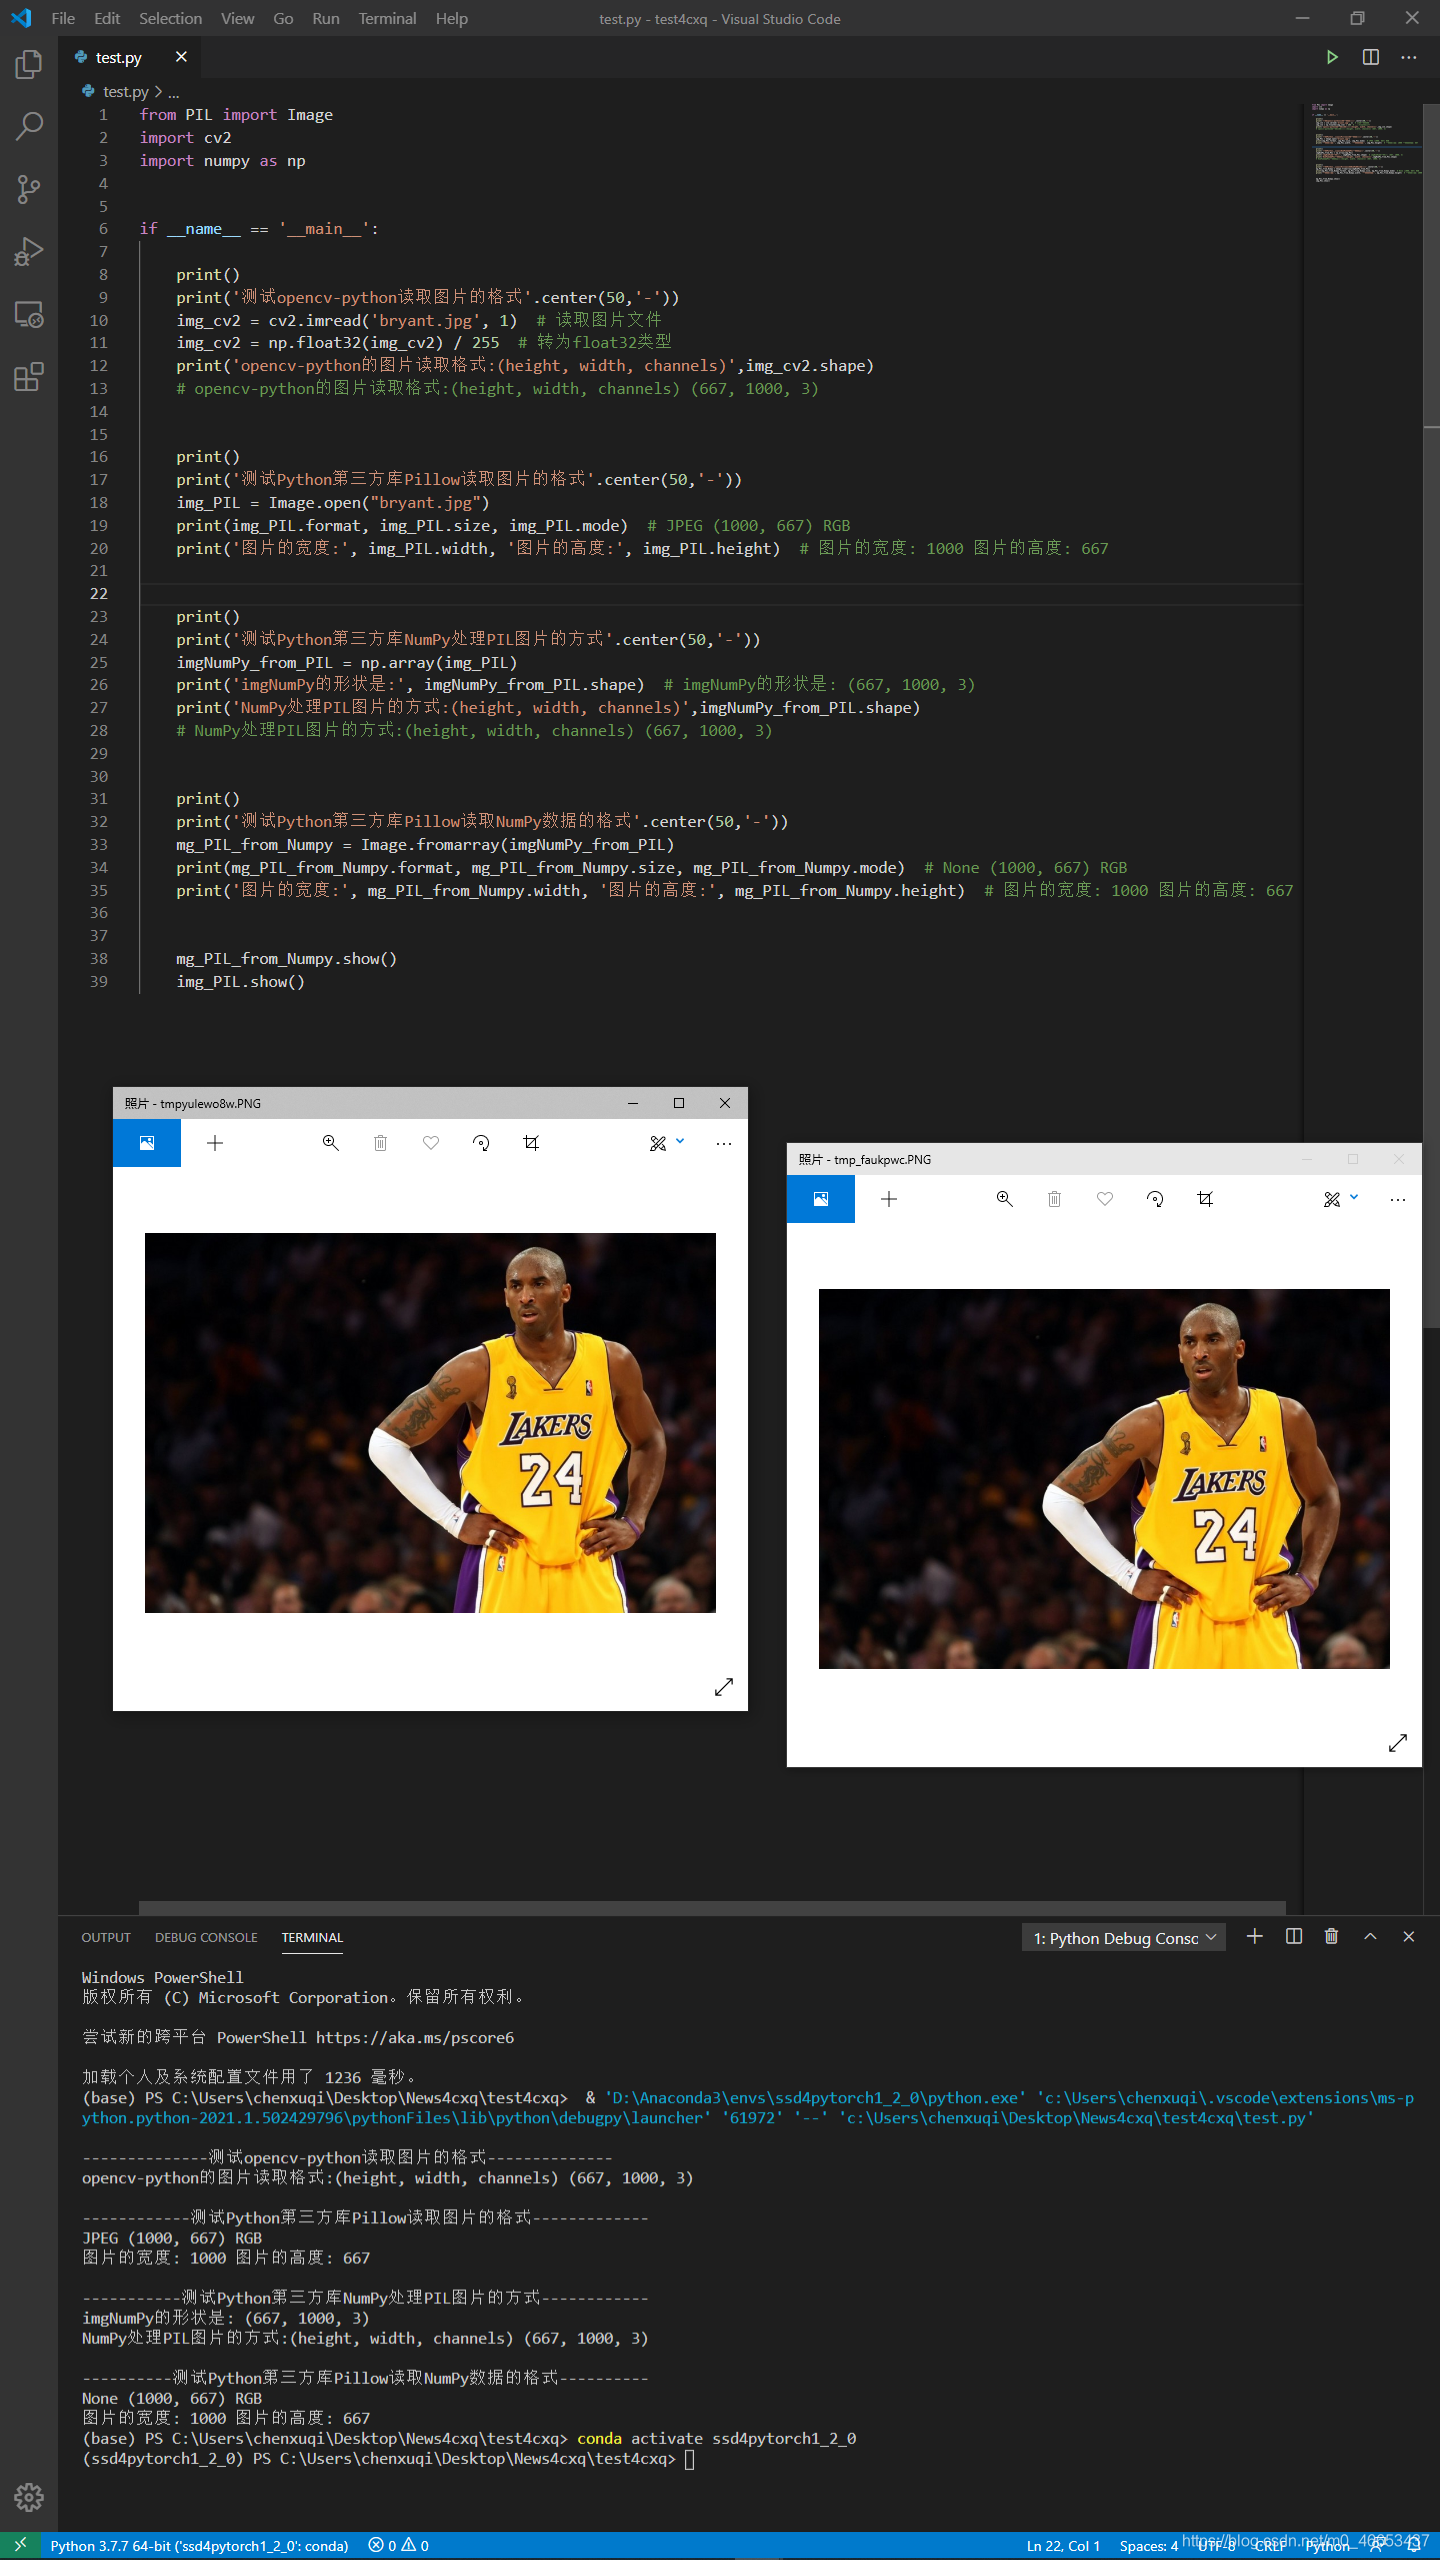Image resolution: width=1440 pixels, height=2560 pixels.
Task: Create a new terminal with plus icon
Action: tap(1255, 1937)
